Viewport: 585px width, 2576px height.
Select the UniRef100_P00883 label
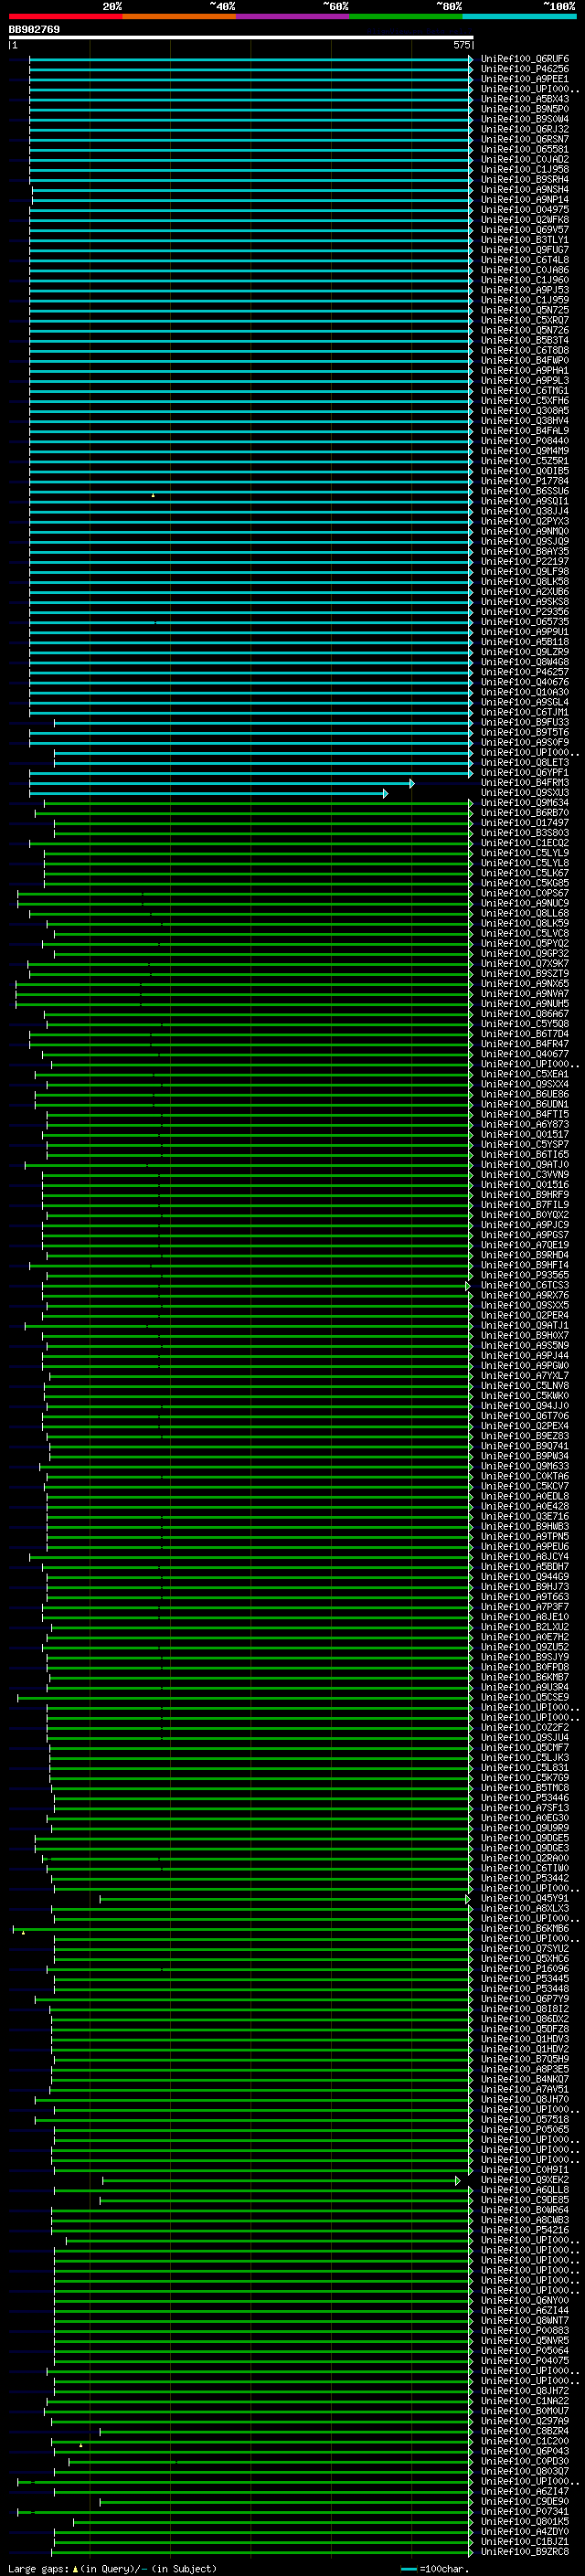click(525, 2330)
